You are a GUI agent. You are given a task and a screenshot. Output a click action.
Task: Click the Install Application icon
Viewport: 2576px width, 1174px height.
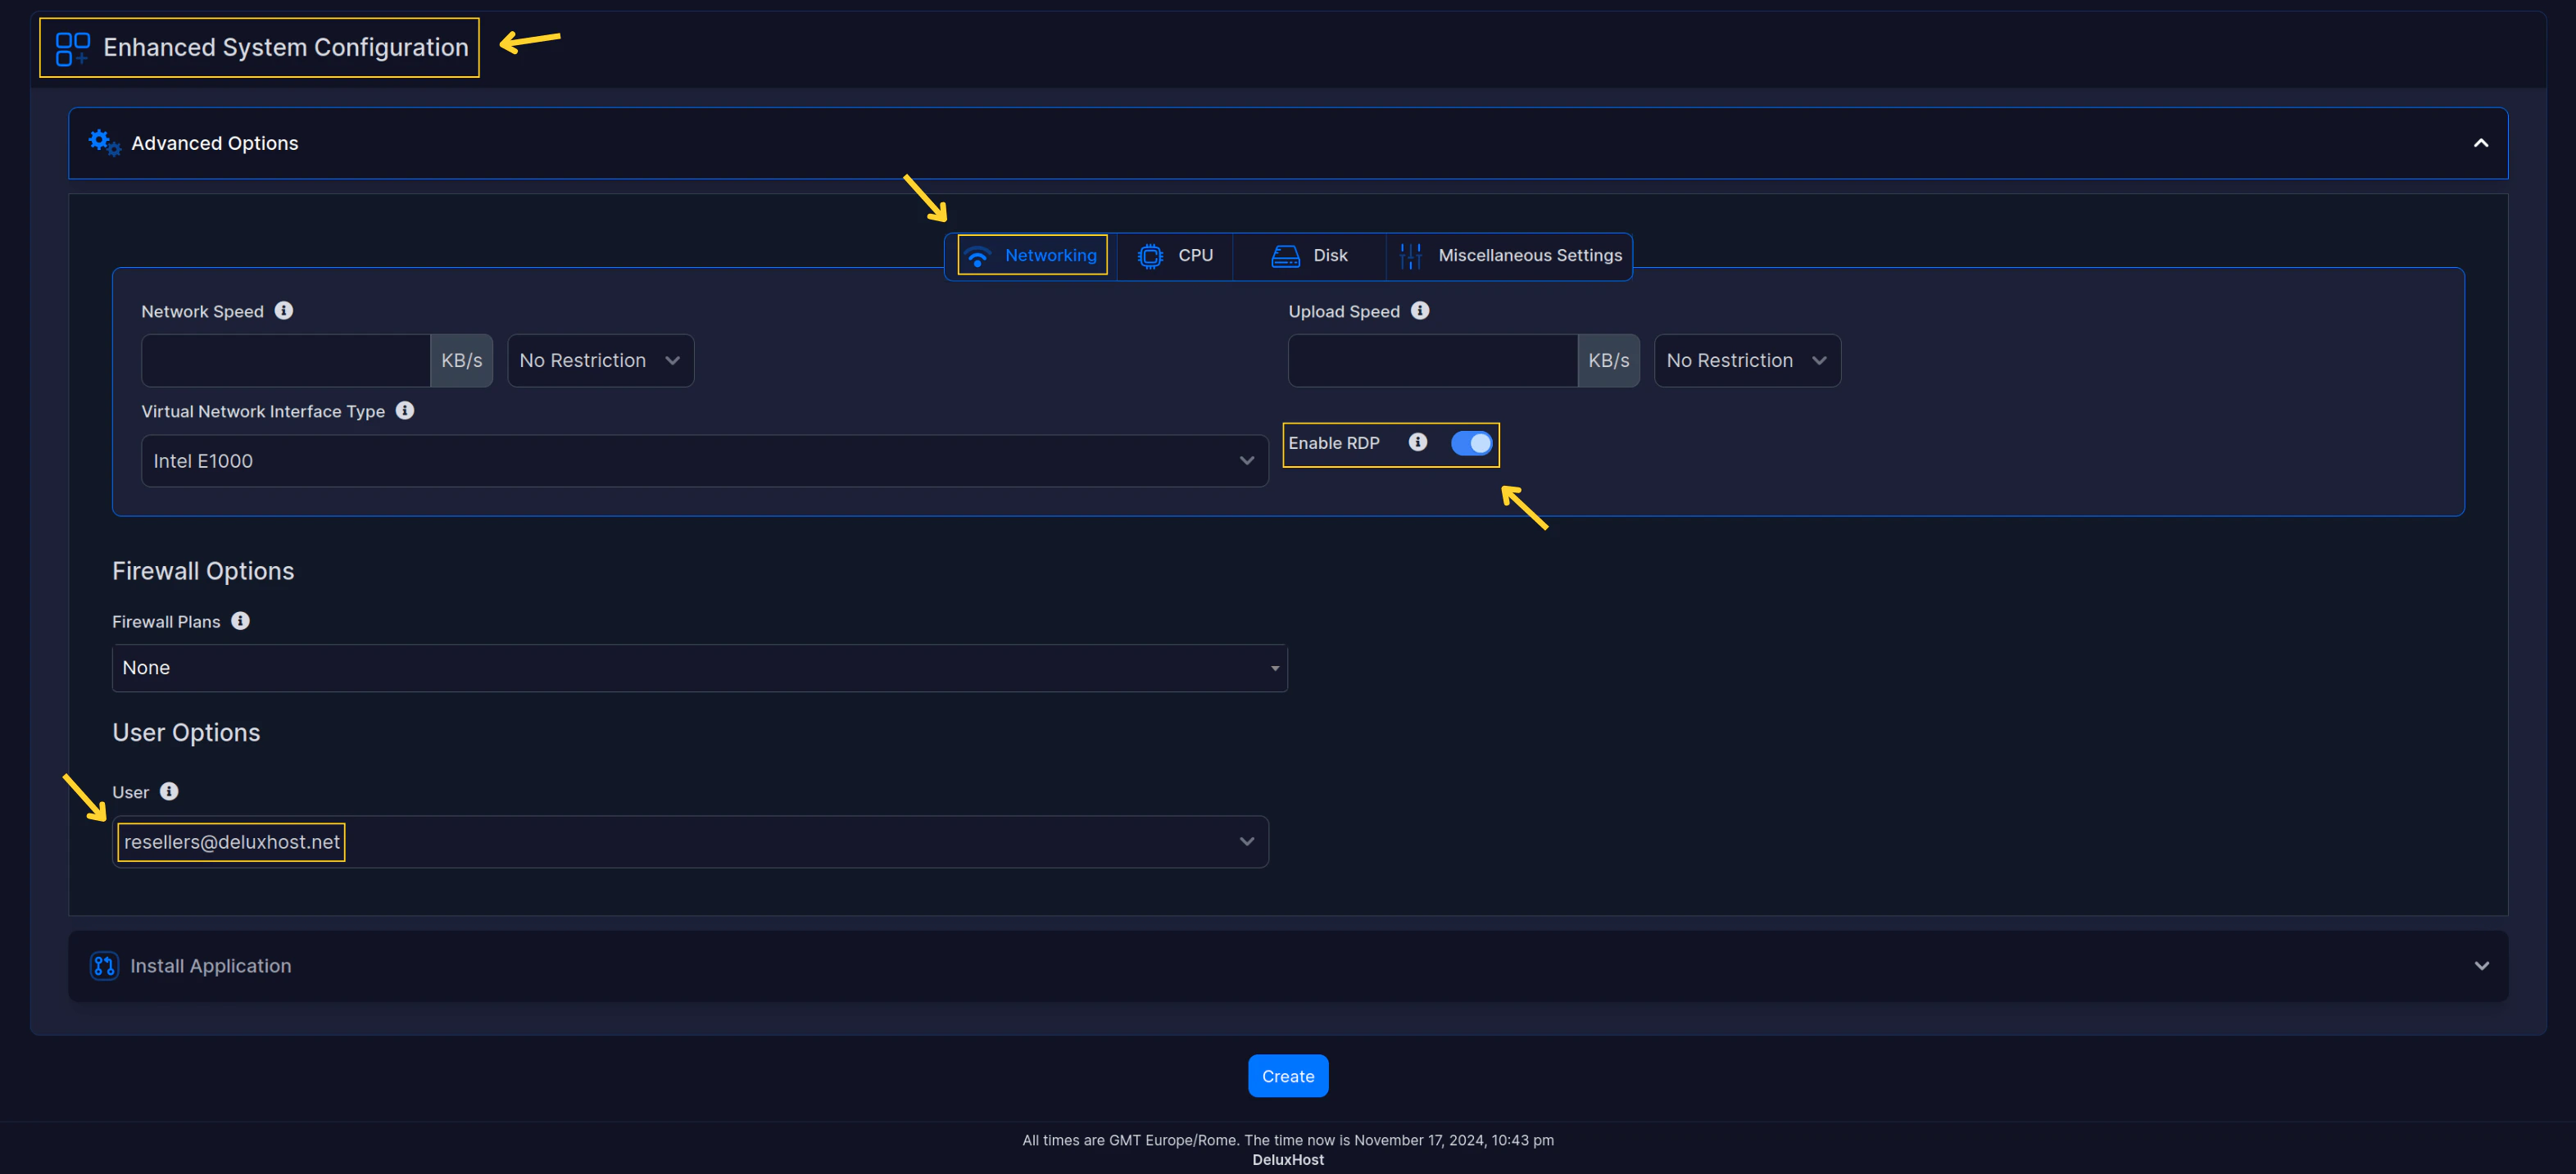[104, 966]
